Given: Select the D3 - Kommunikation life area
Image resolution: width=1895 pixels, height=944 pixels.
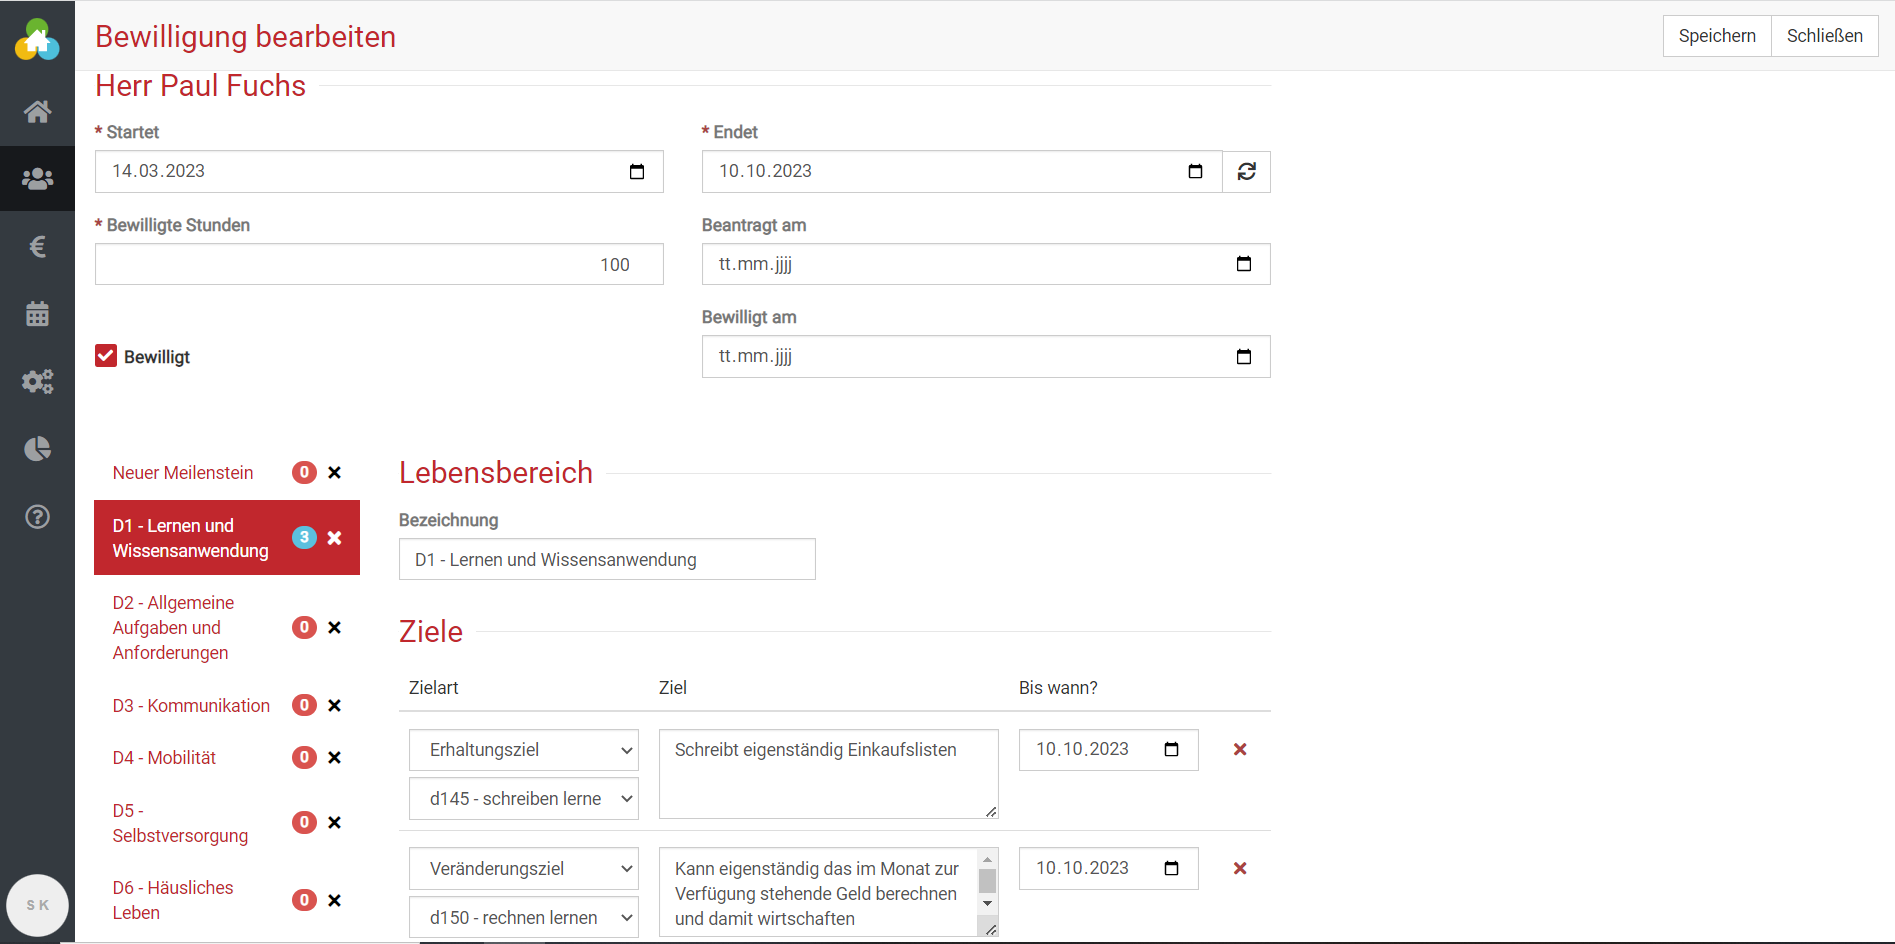Looking at the screenshot, I should 191,706.
